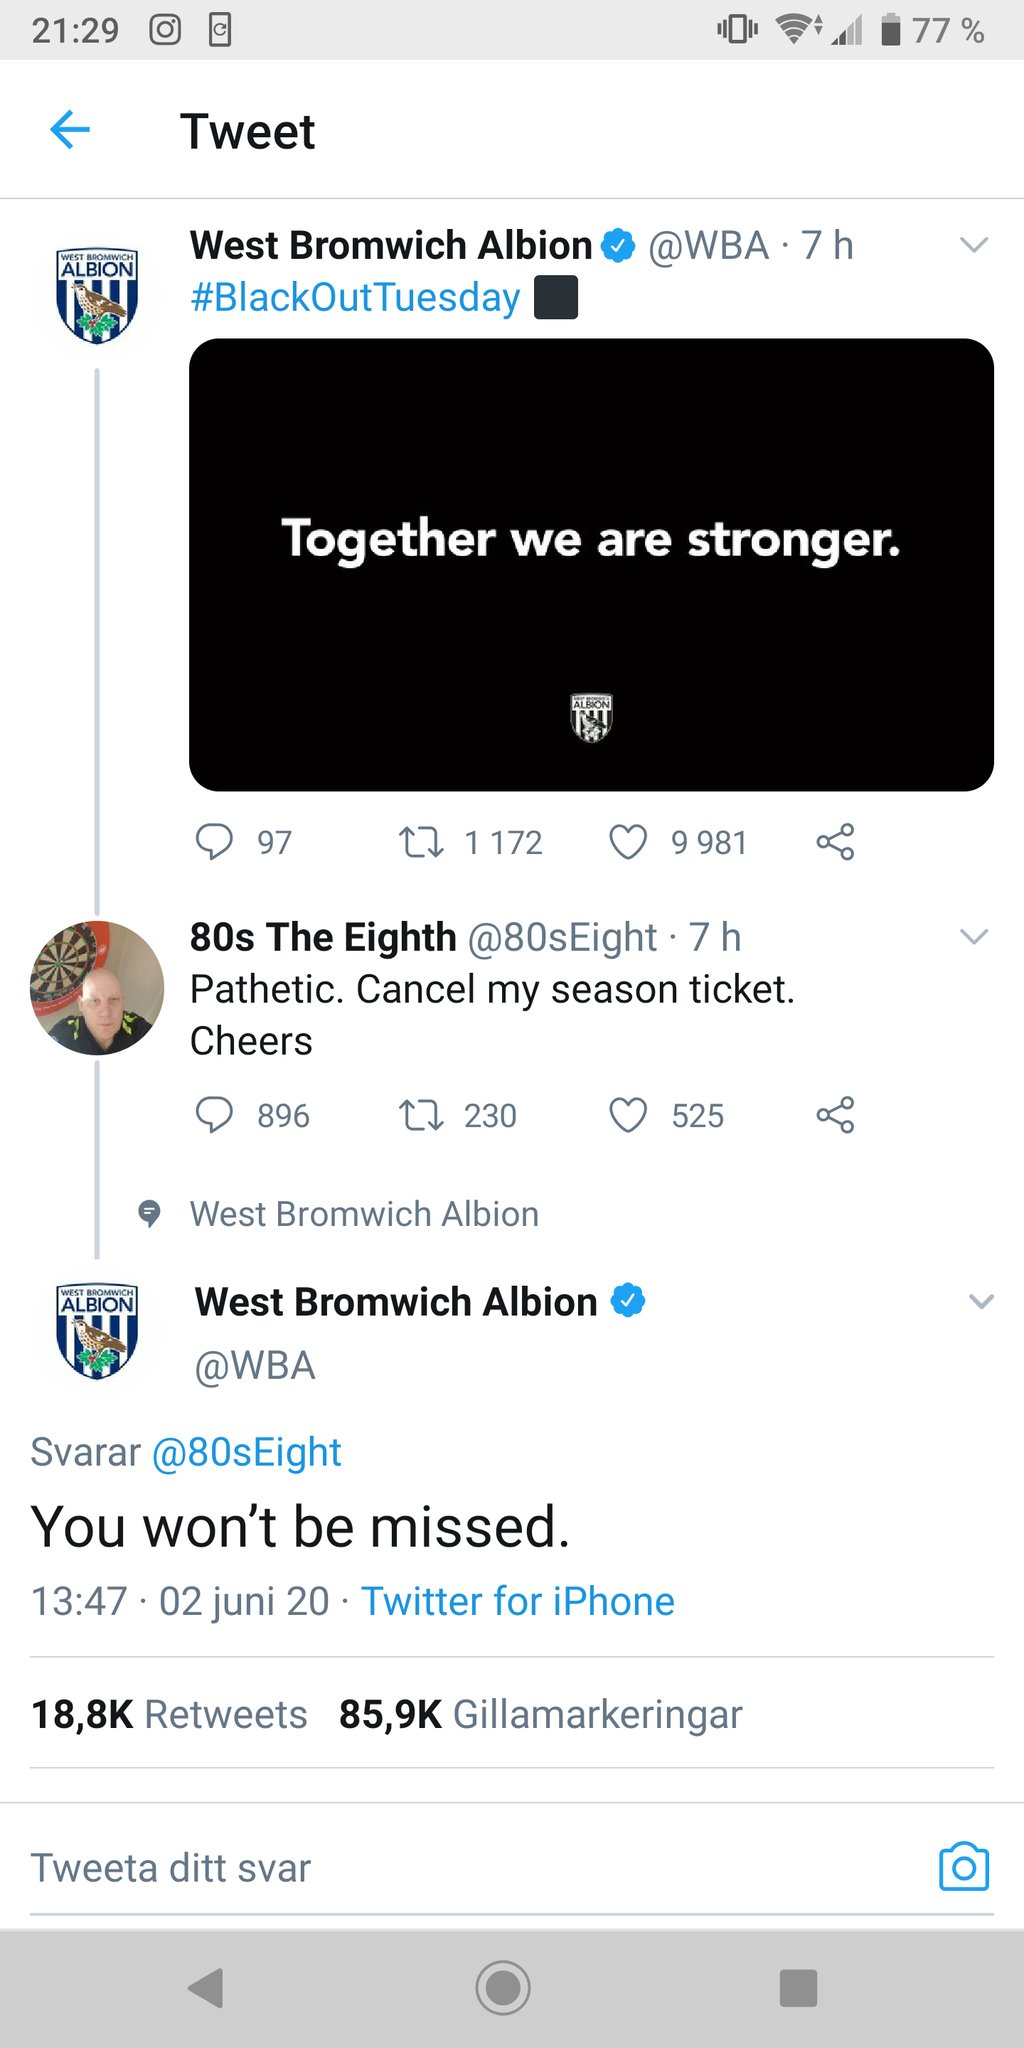Image resolution: width=1024 pixels, height=2048 pixels.
Task: Reply to 80s The Eighth's tweet
Action: 214,1115
